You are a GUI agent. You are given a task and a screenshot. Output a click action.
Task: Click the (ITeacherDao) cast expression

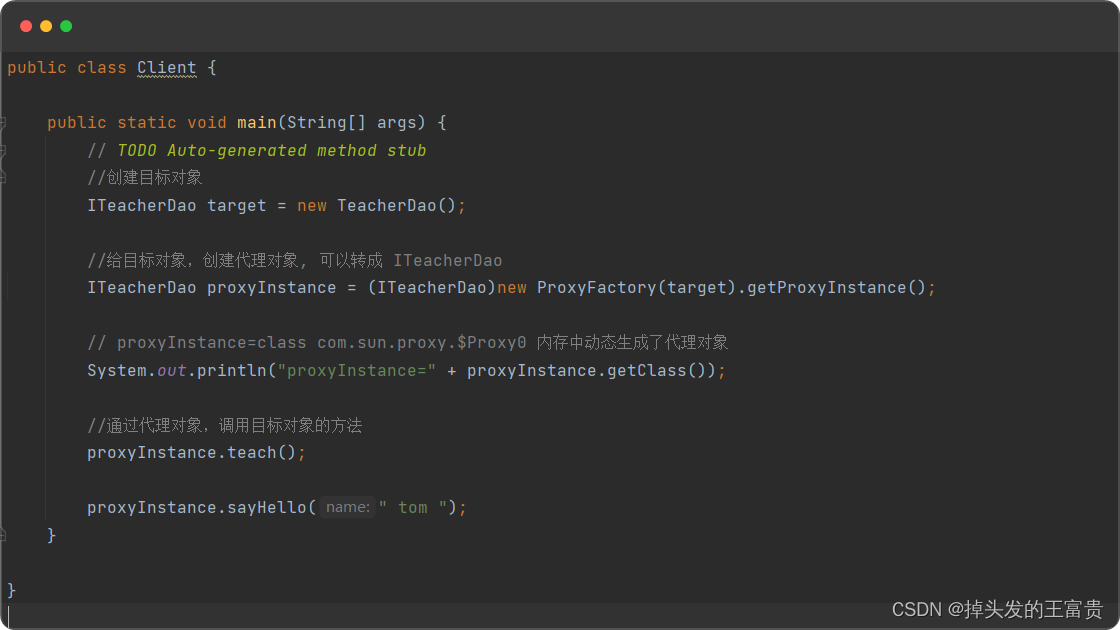[432, 288]
